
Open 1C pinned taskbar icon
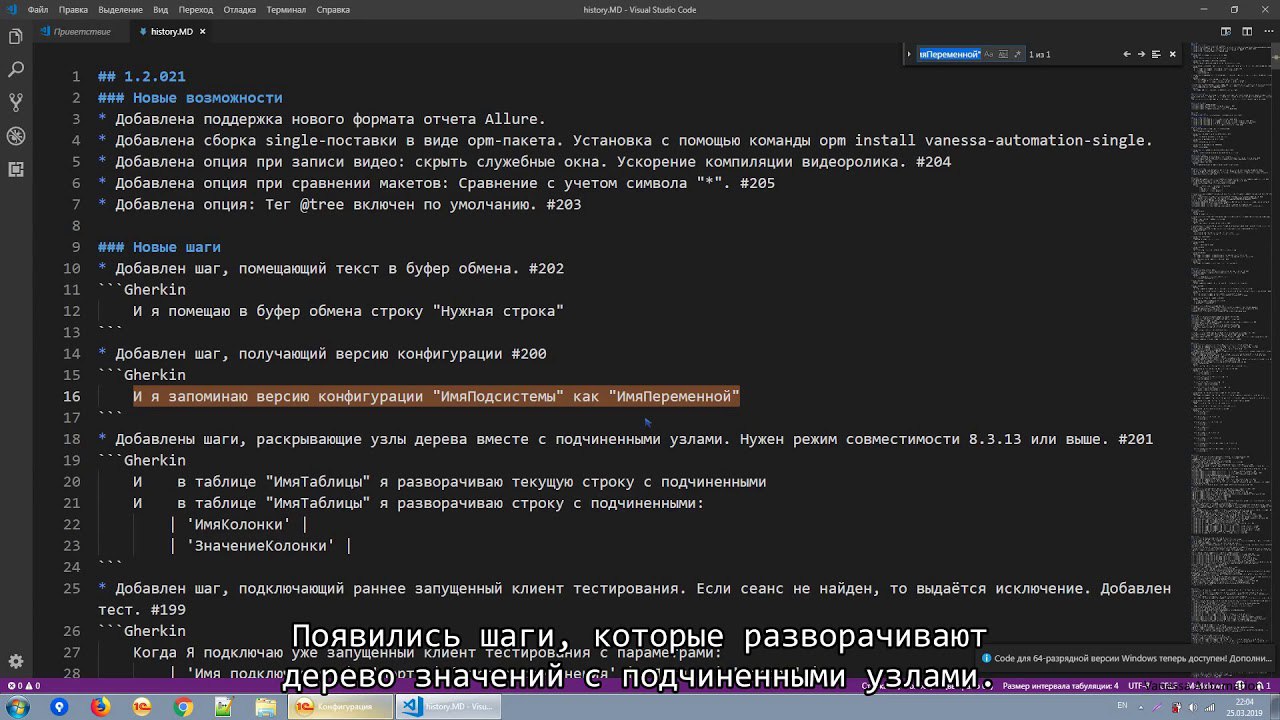coord(142,707)
